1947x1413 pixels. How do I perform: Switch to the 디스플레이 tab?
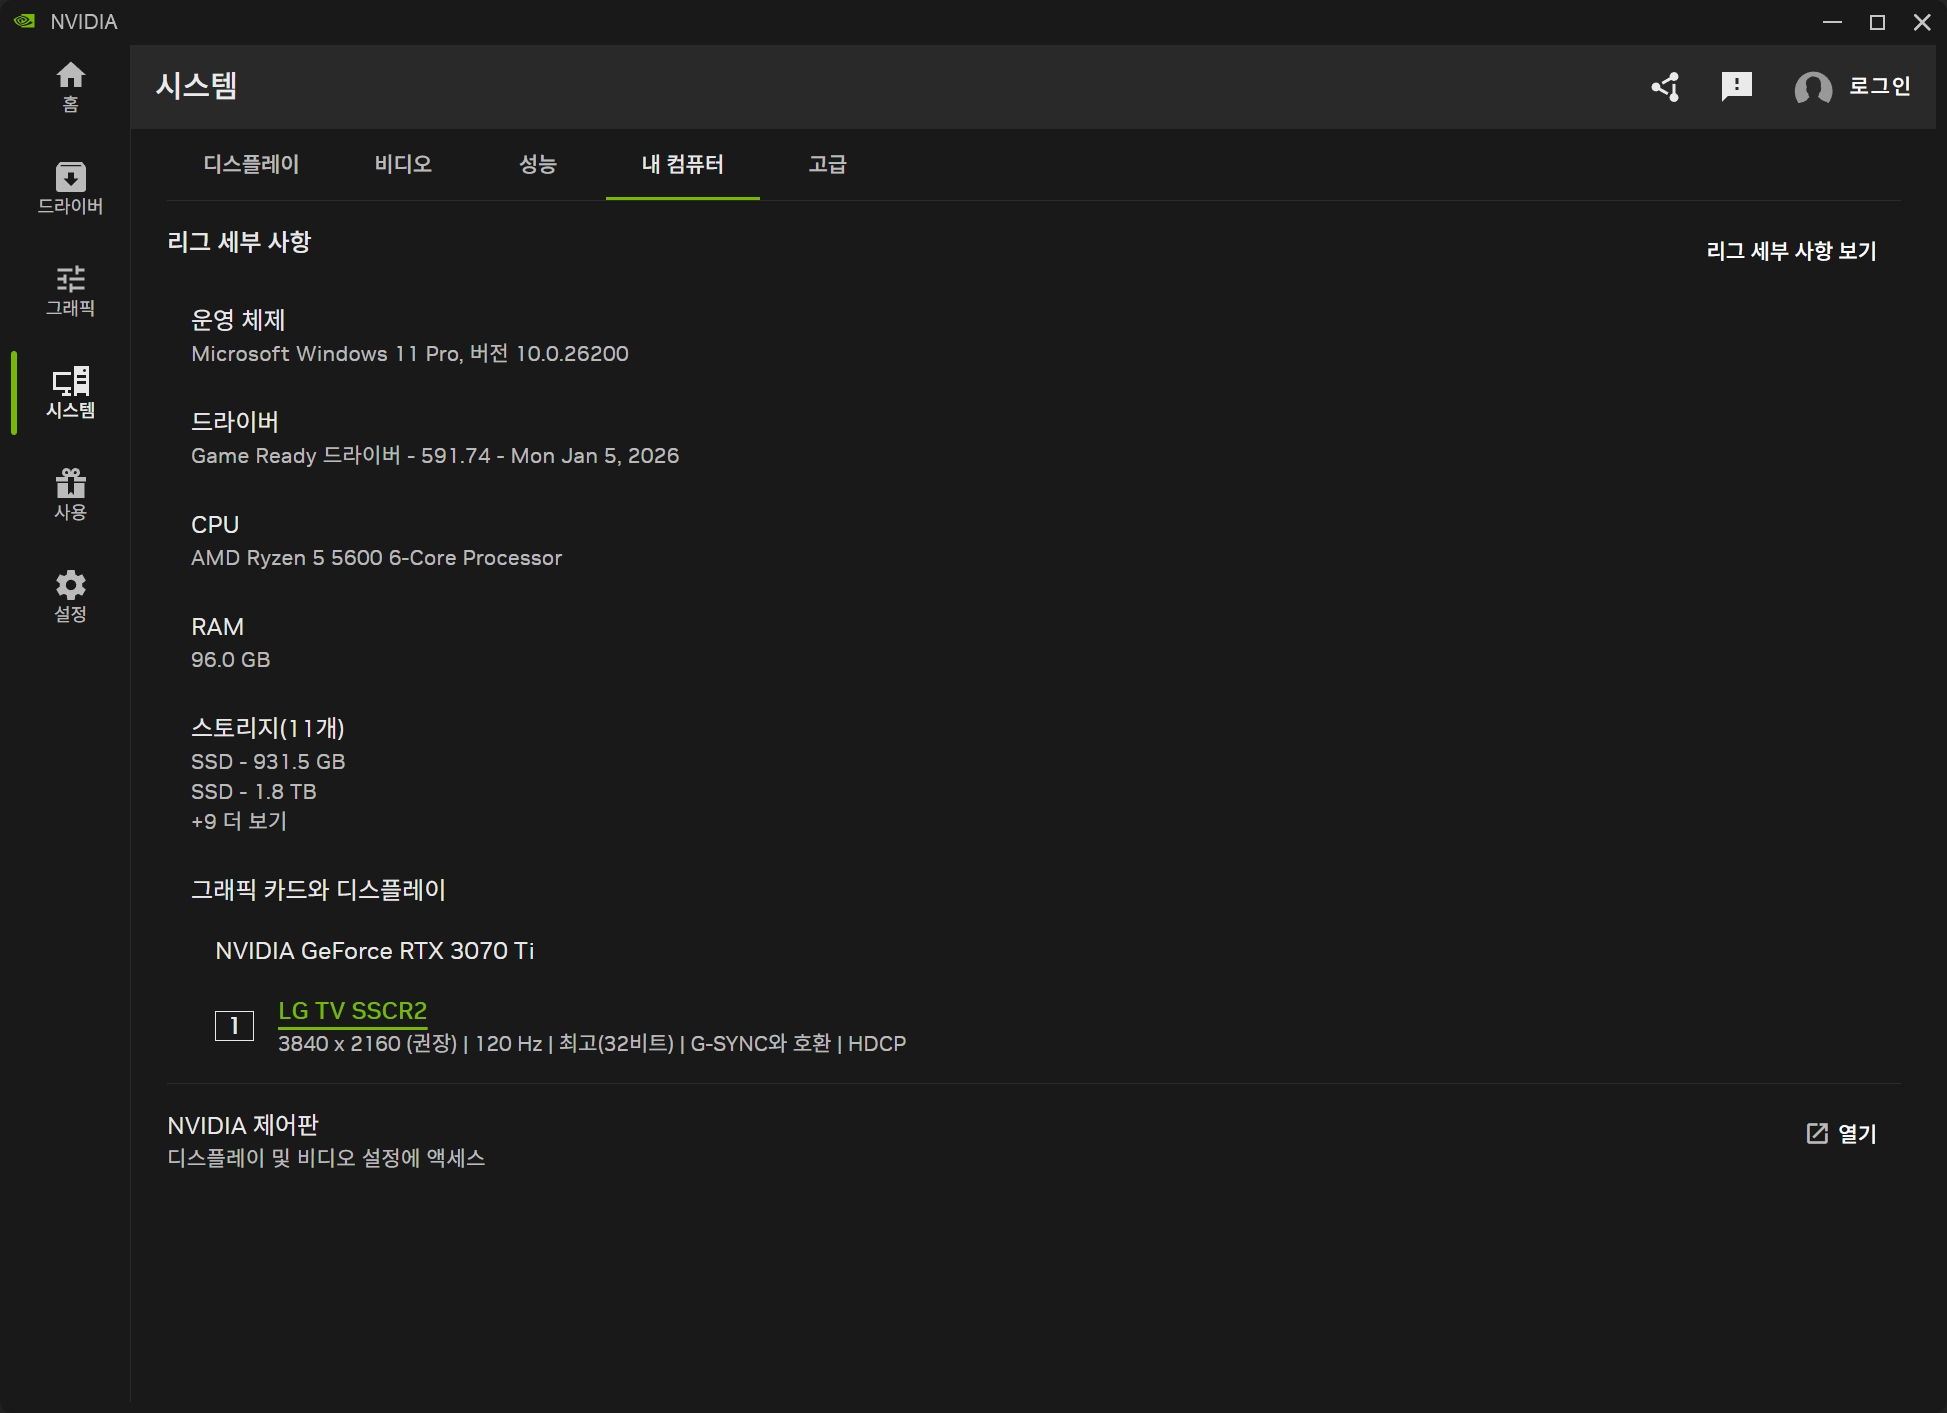pyautogui.click(x=251, y=164)
